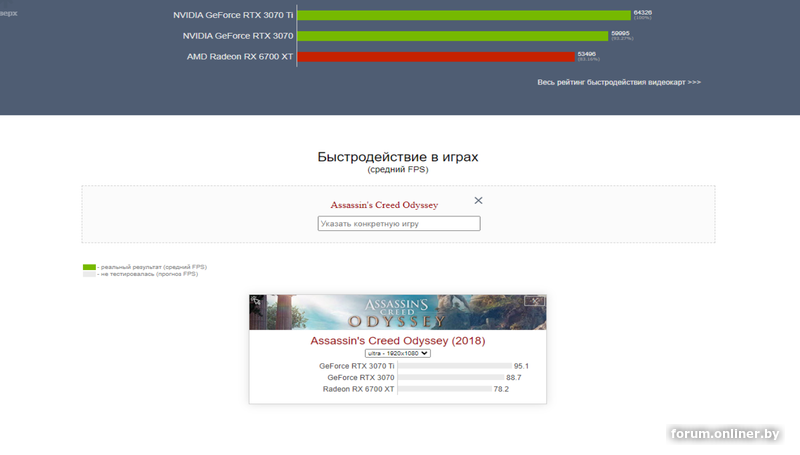This screenshot has width=800, height=455.
Task: Click the red Assassin's Creed Odyssey tag text
Action: click(x=384, y=205)
